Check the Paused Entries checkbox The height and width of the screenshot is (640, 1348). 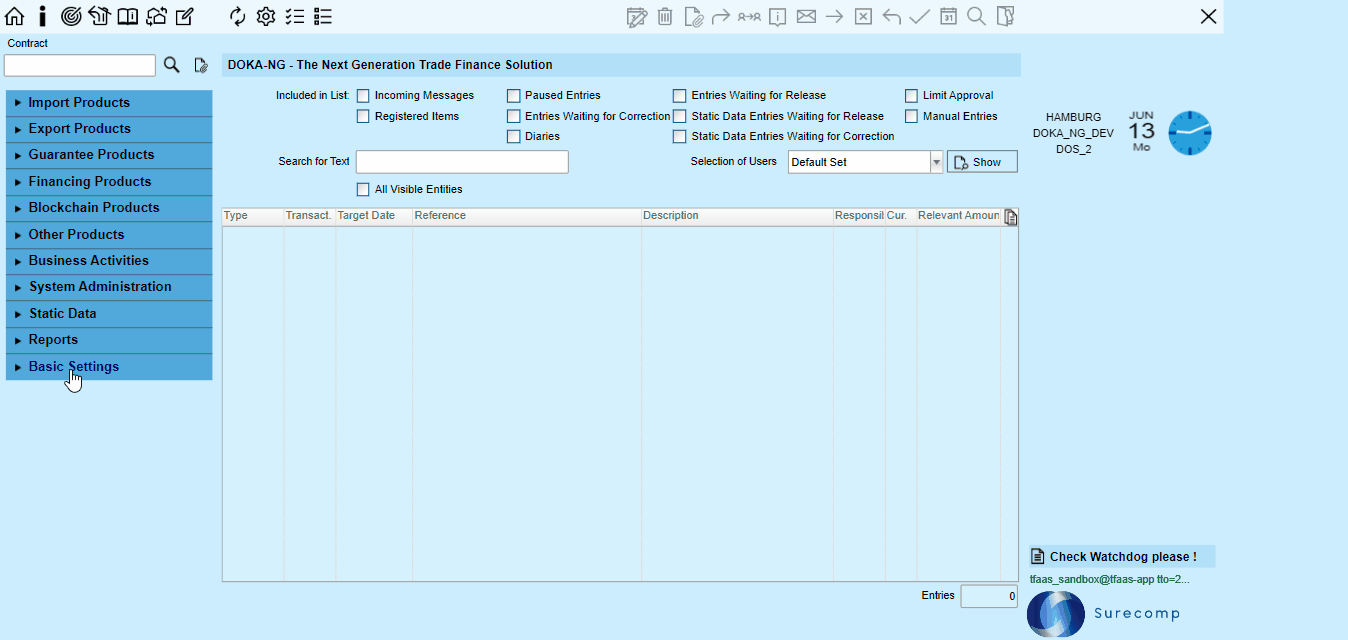coord(514,96)
